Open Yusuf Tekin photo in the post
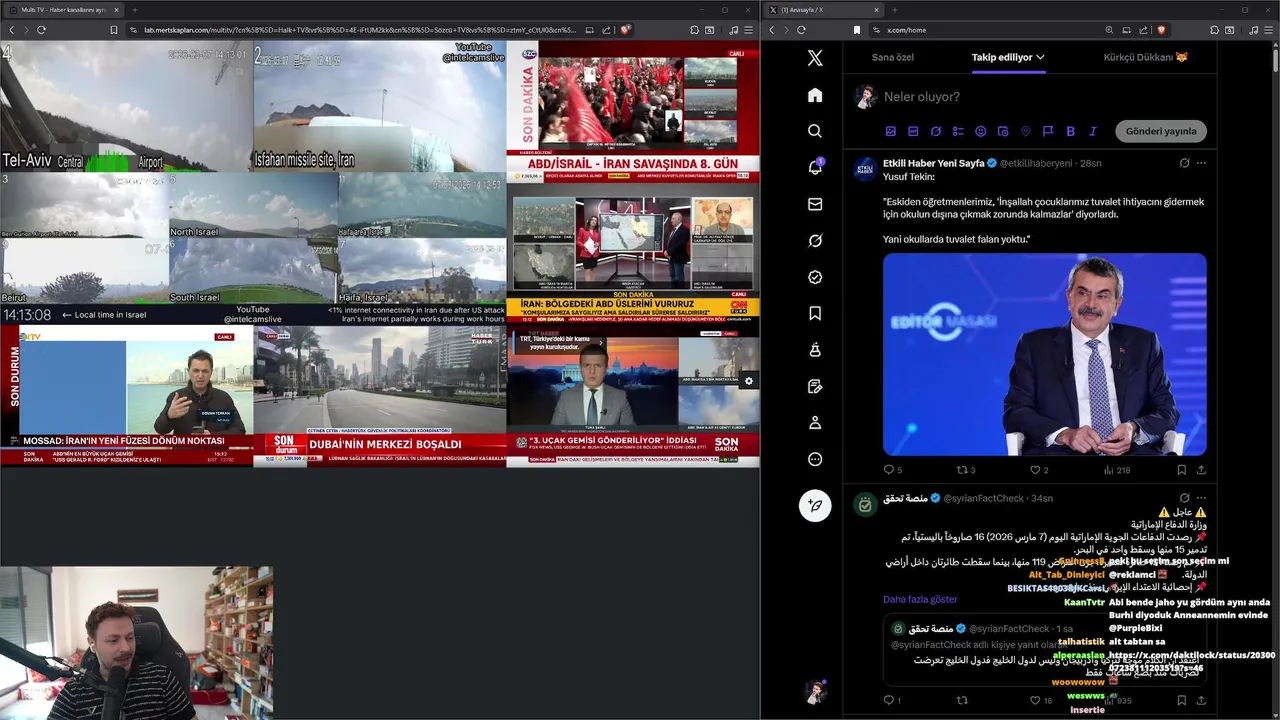This screenshot has height=720, width=1280. click(1044, 354)
